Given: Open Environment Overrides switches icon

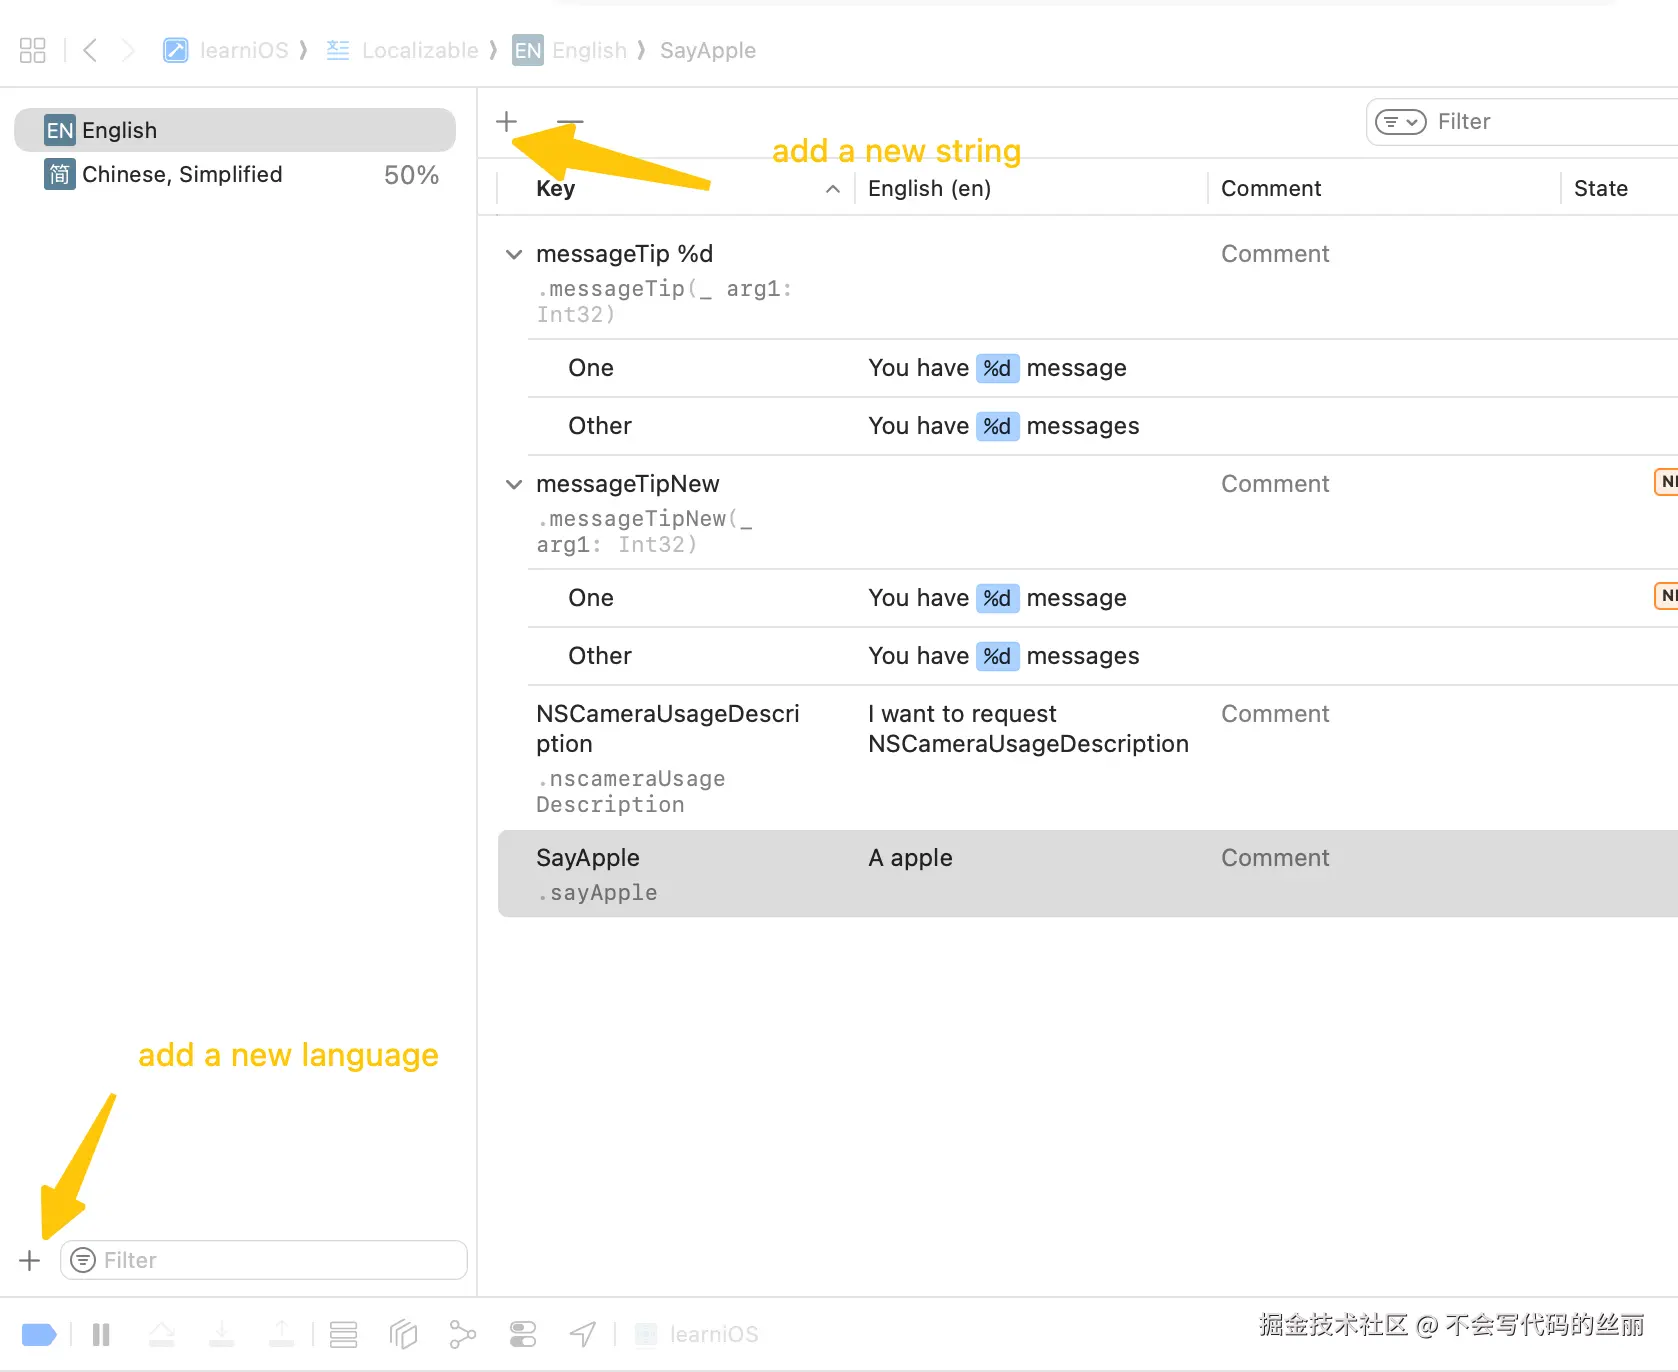Looking at the screenshot, I should pos(523,1334).
